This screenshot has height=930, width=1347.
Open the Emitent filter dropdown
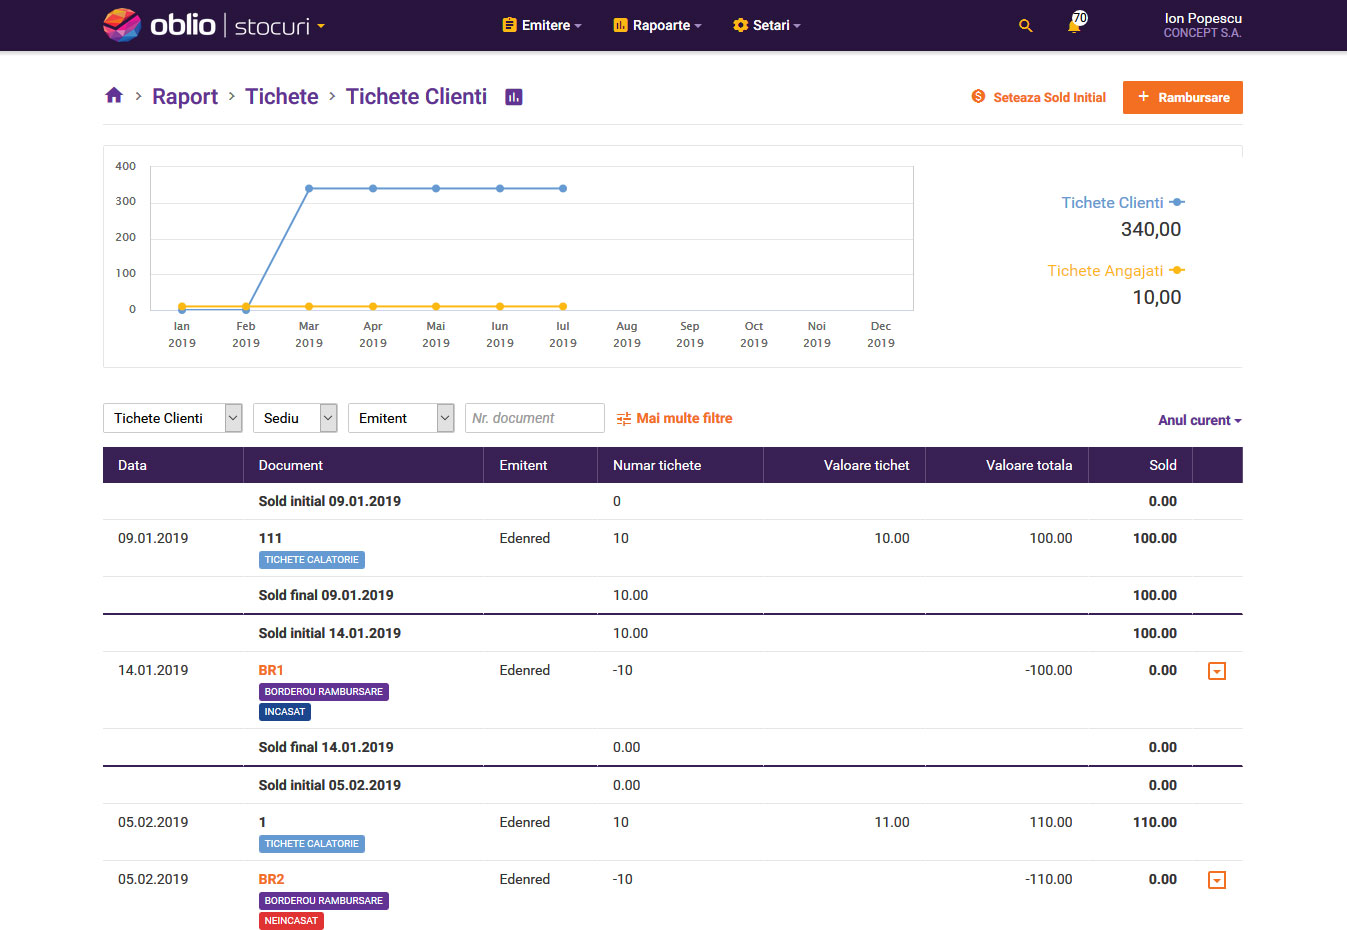pyautogui.click(x=402, y=418)
